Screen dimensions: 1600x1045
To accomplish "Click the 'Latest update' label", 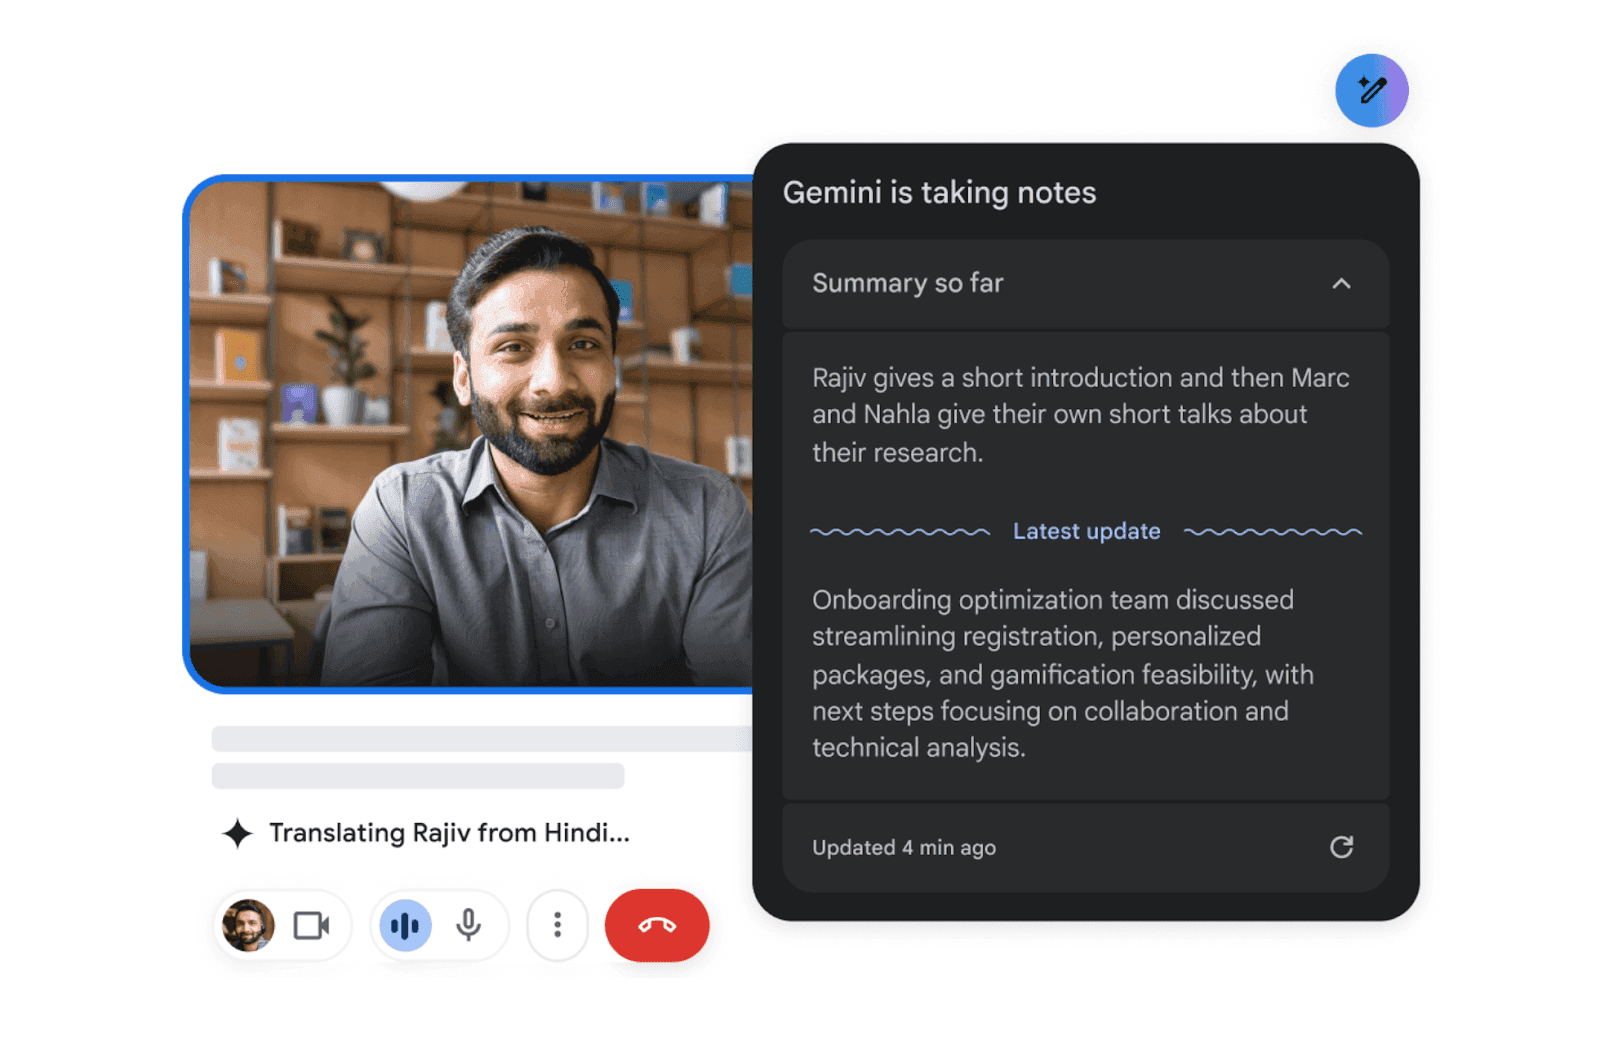I will coord(1086,531).
